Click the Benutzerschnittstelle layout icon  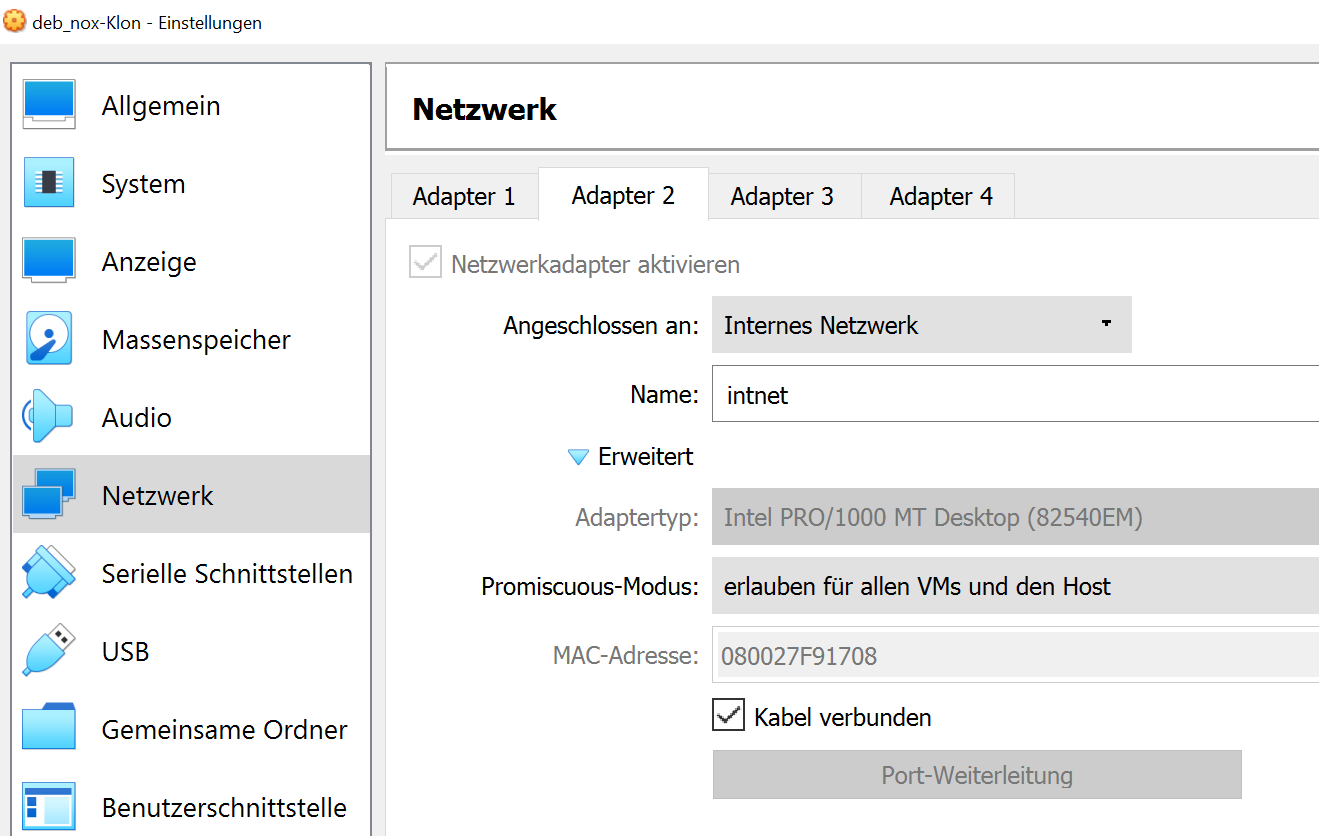coord(49,807)
